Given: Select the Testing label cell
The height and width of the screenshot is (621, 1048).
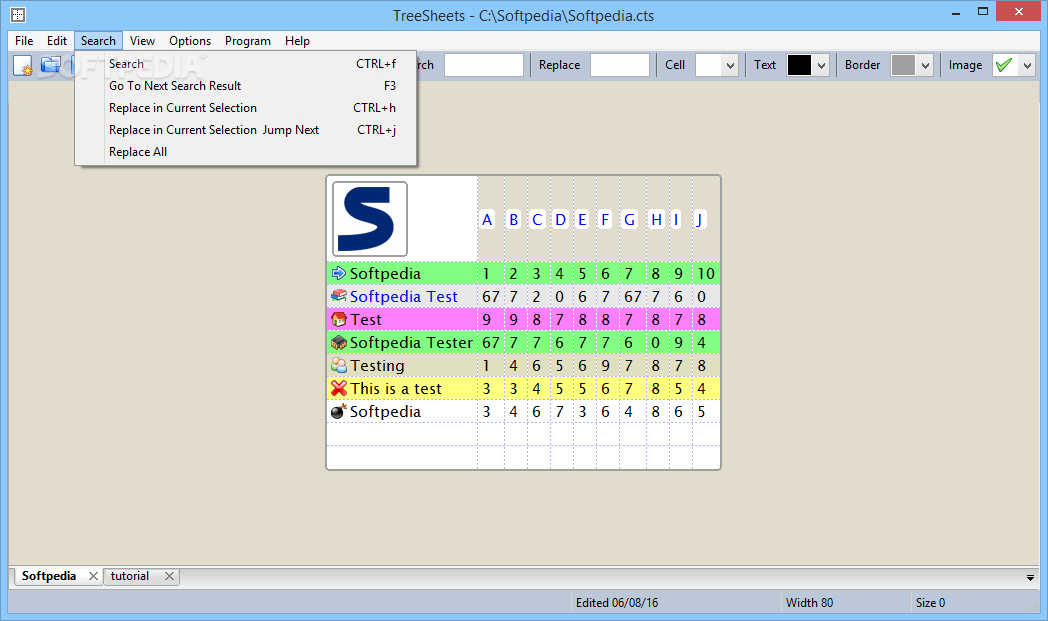Looking at the screenshot, I should (x=402, y=365).
